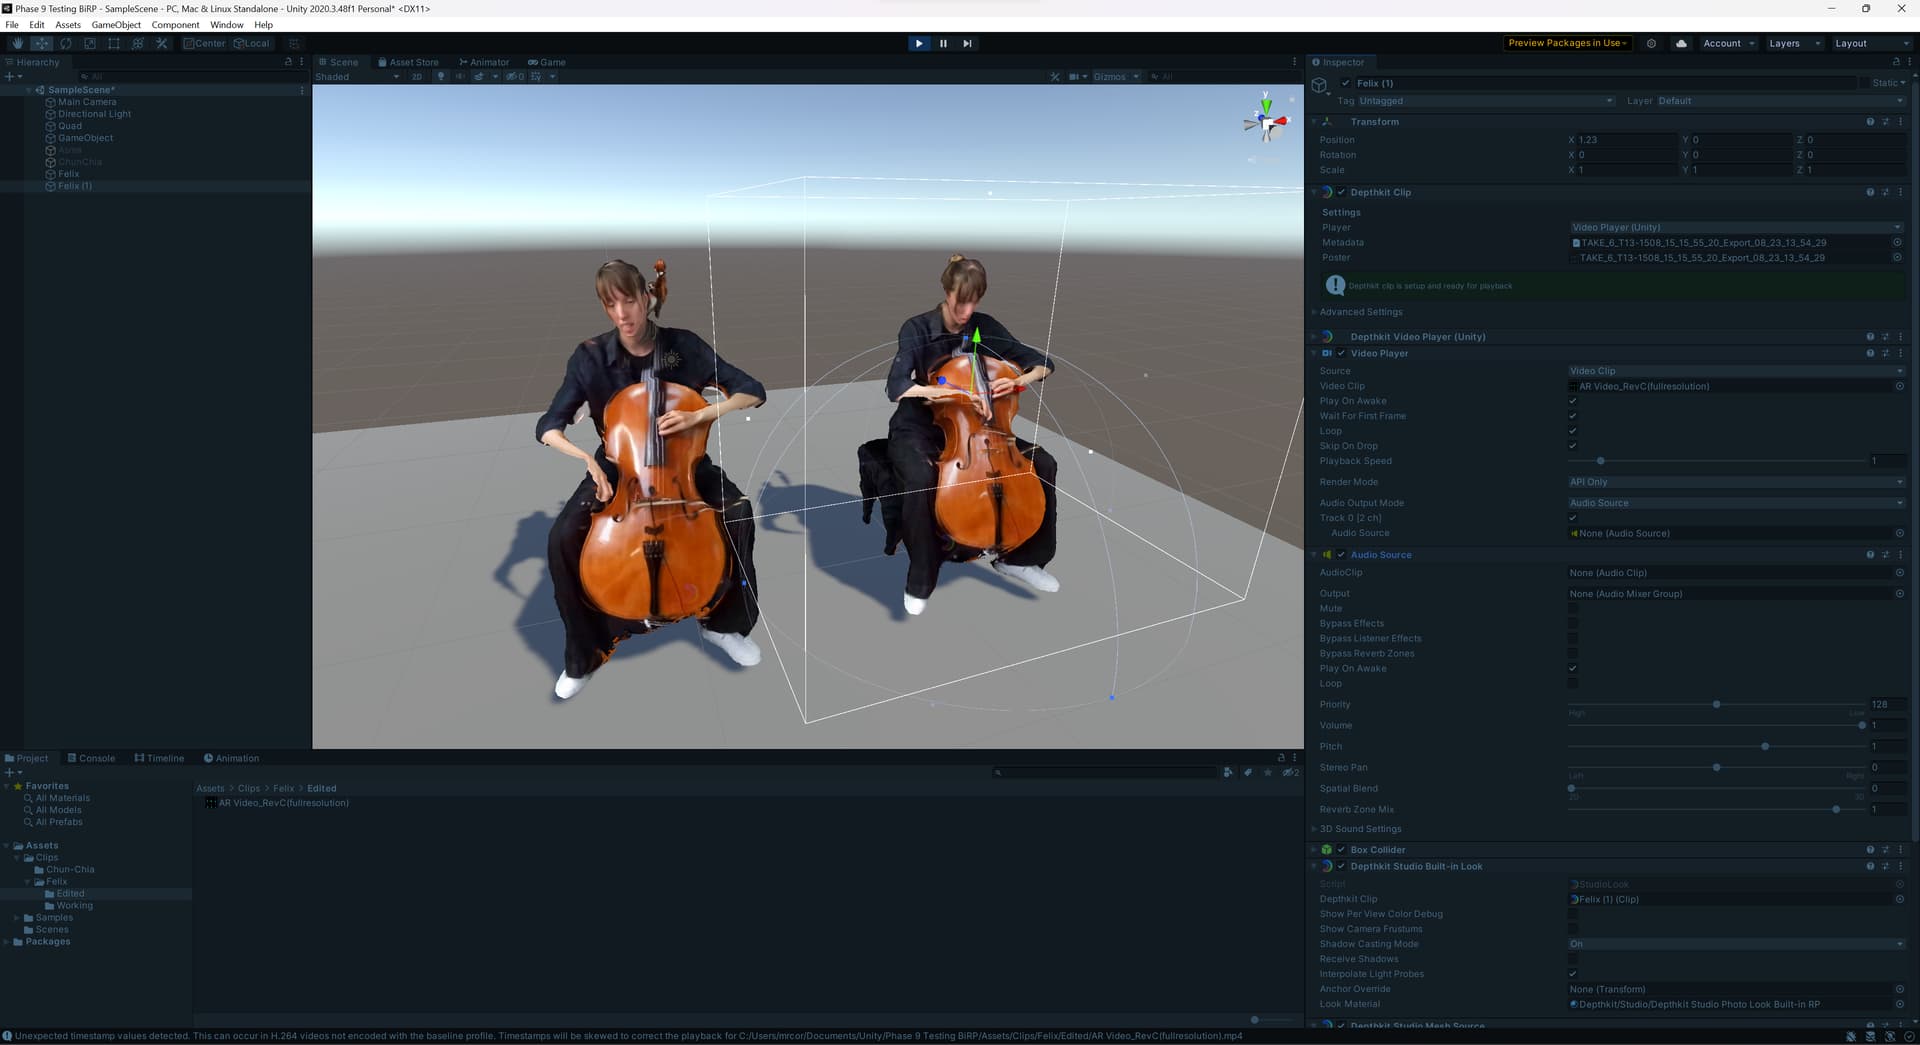The width and height of the screenshot is (1920, 1045).
Task: Select the Rect transform tool
Action: (x=114, y=44)
